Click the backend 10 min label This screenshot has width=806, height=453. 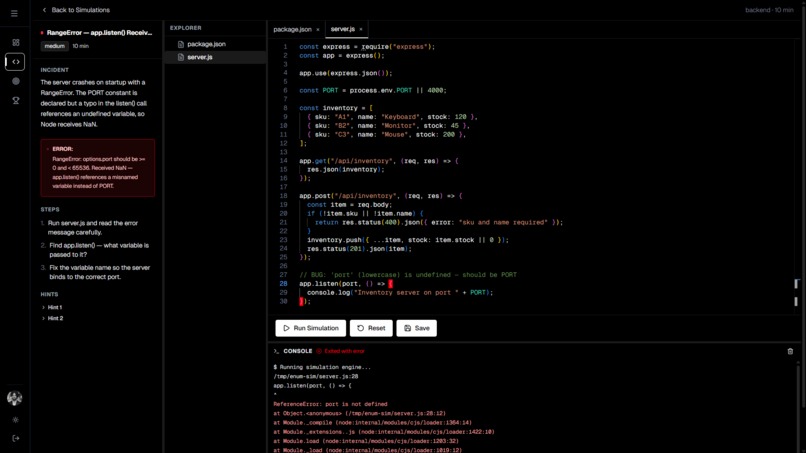coord(769,10)
